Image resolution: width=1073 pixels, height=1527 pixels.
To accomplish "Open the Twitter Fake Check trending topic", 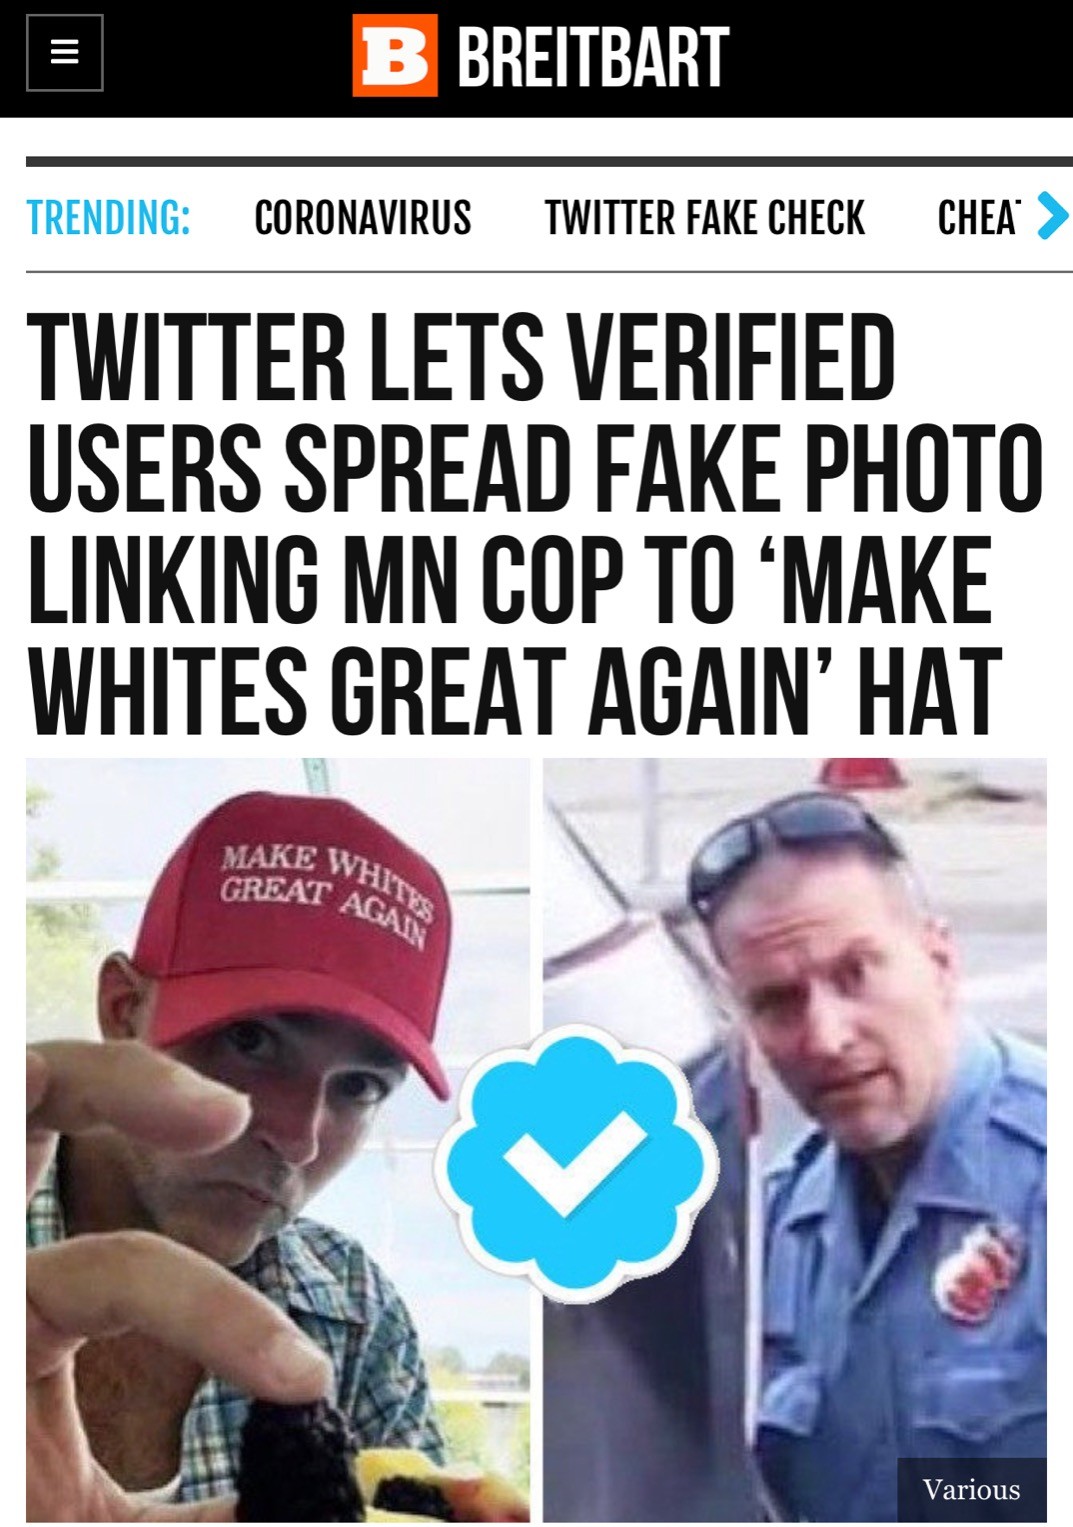I will coord(704,218).
